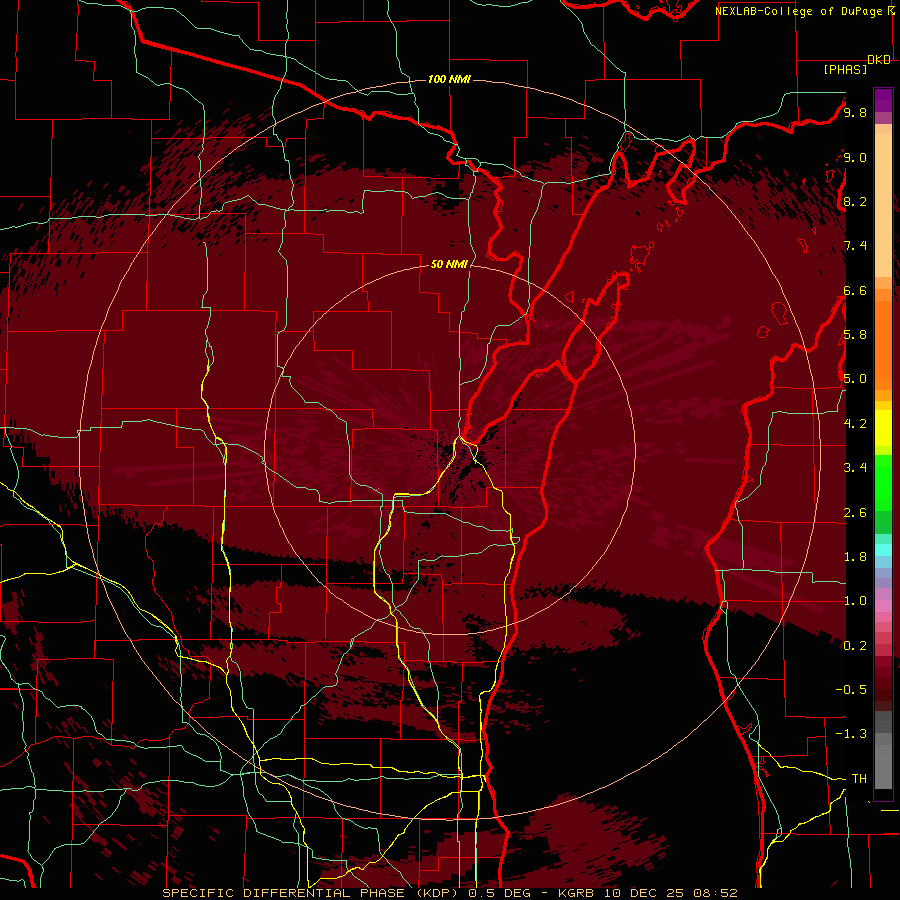
Task: Select the 1.8 scale value
Action: (x=855, y=557)
